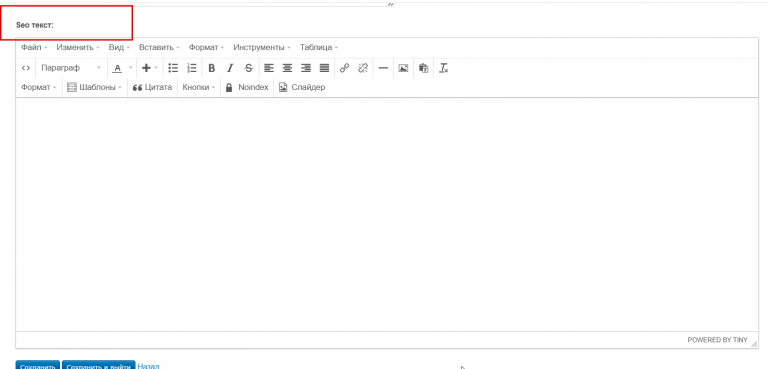
Task: Align text to the left
Action: (268, 68)
